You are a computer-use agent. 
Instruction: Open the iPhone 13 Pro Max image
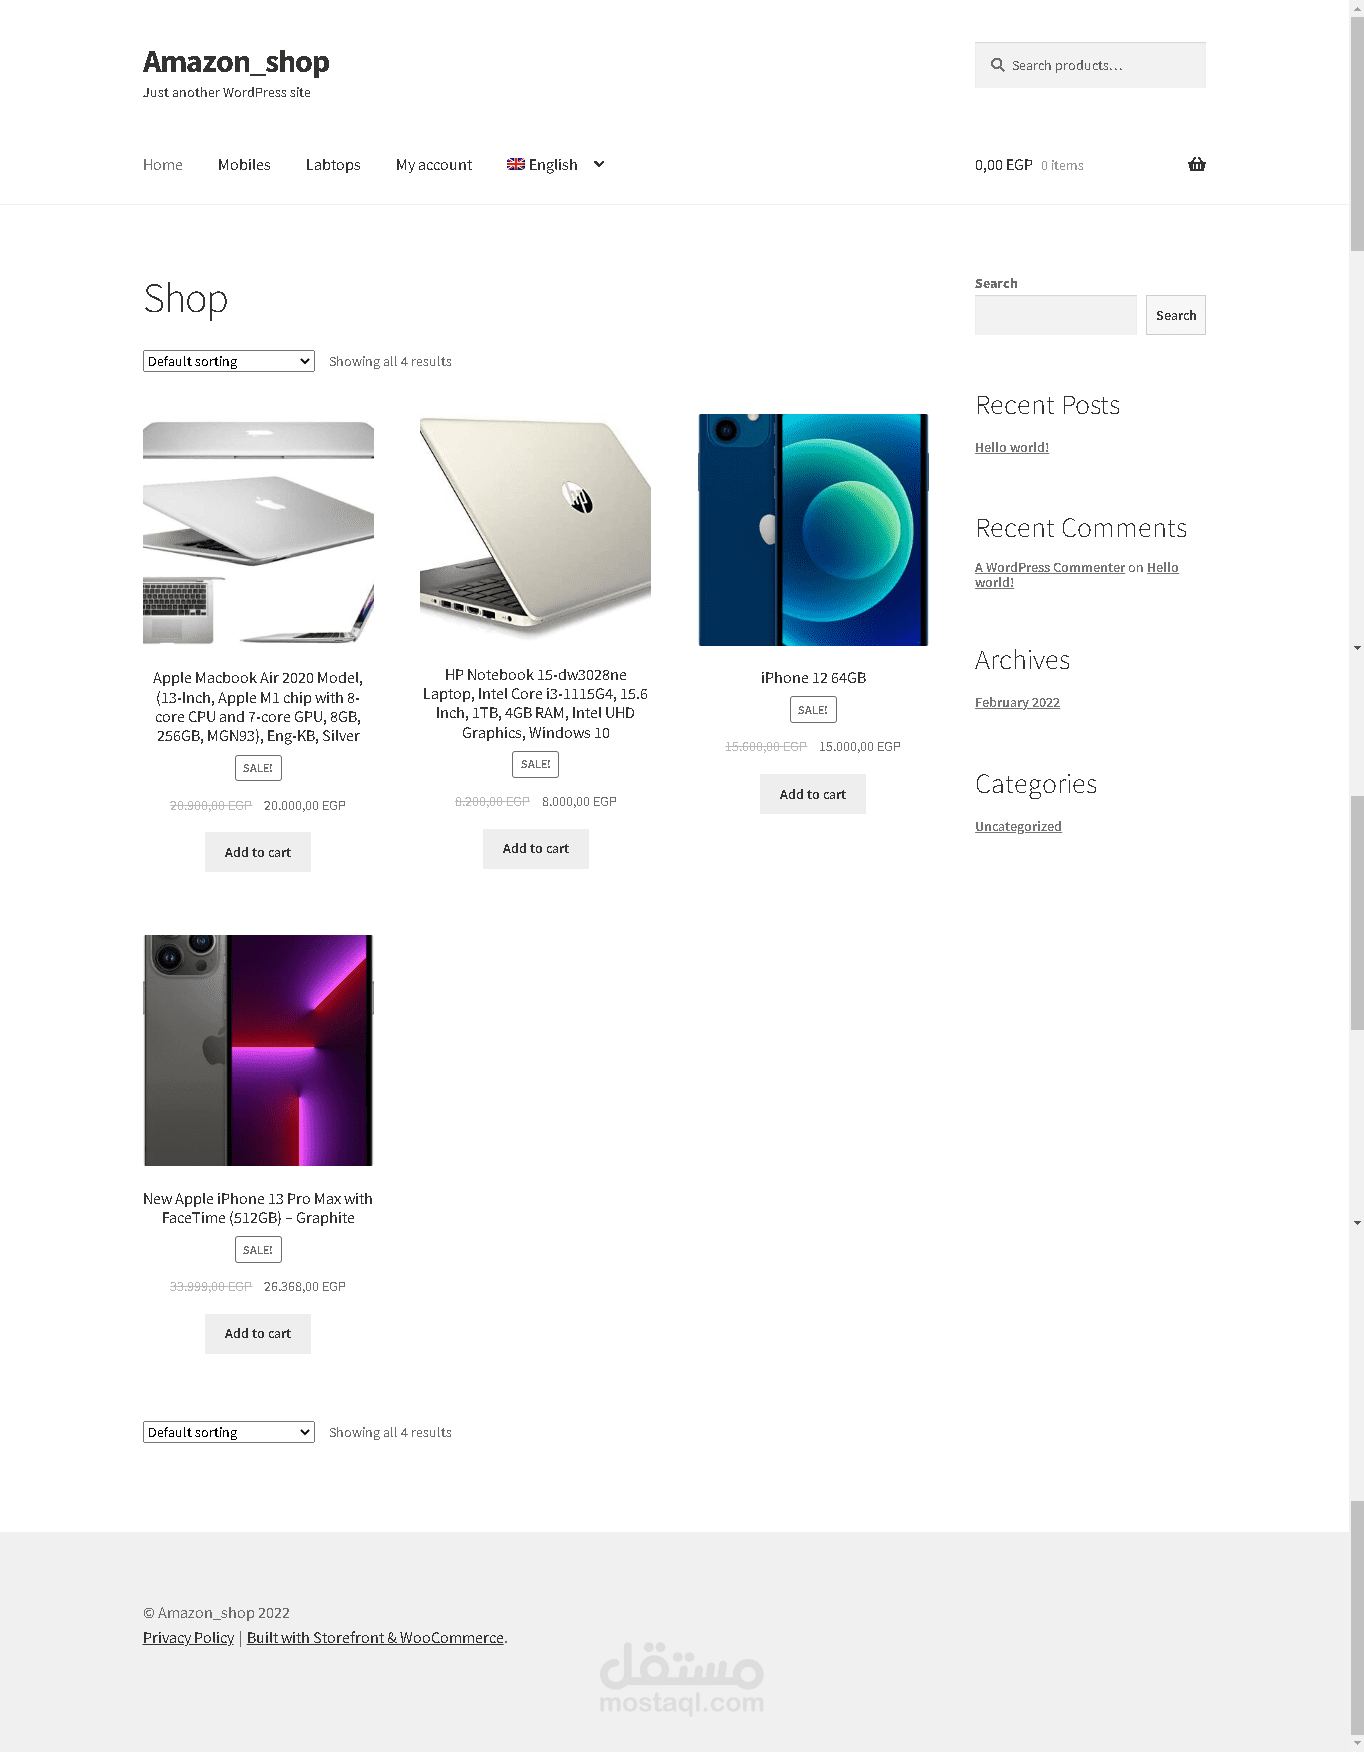coord(258,1050)
